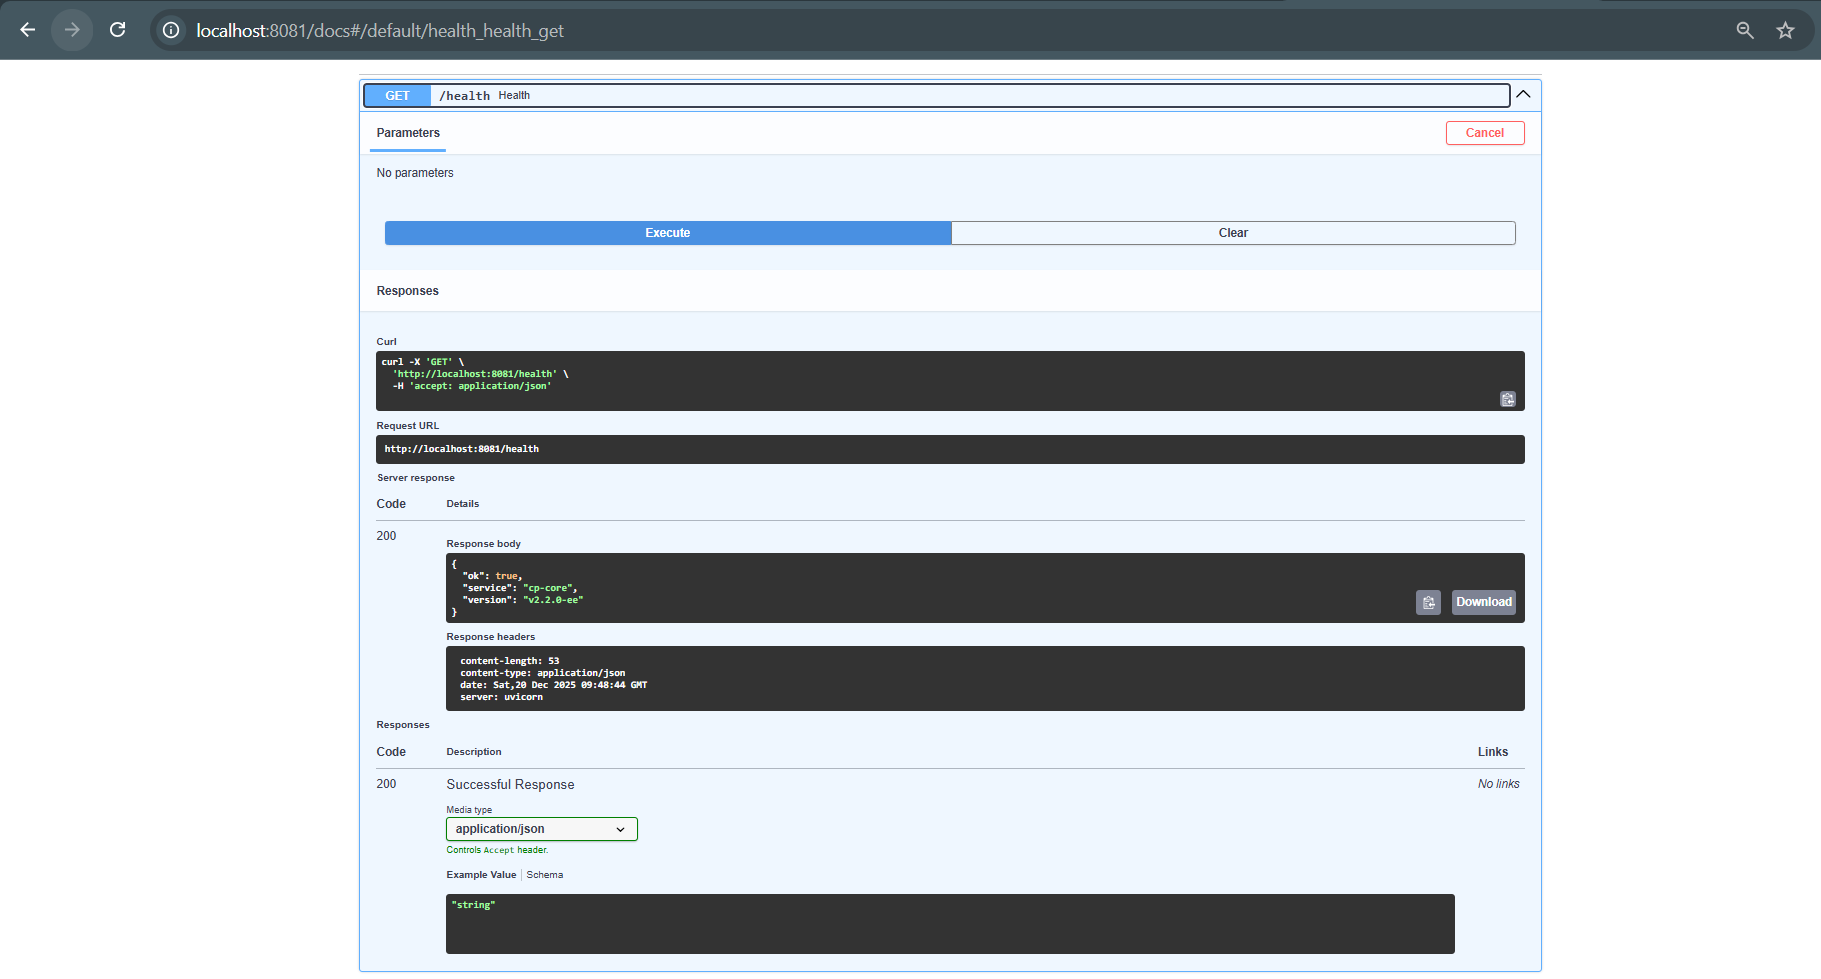Click the "string" example value

pos(473,905)
